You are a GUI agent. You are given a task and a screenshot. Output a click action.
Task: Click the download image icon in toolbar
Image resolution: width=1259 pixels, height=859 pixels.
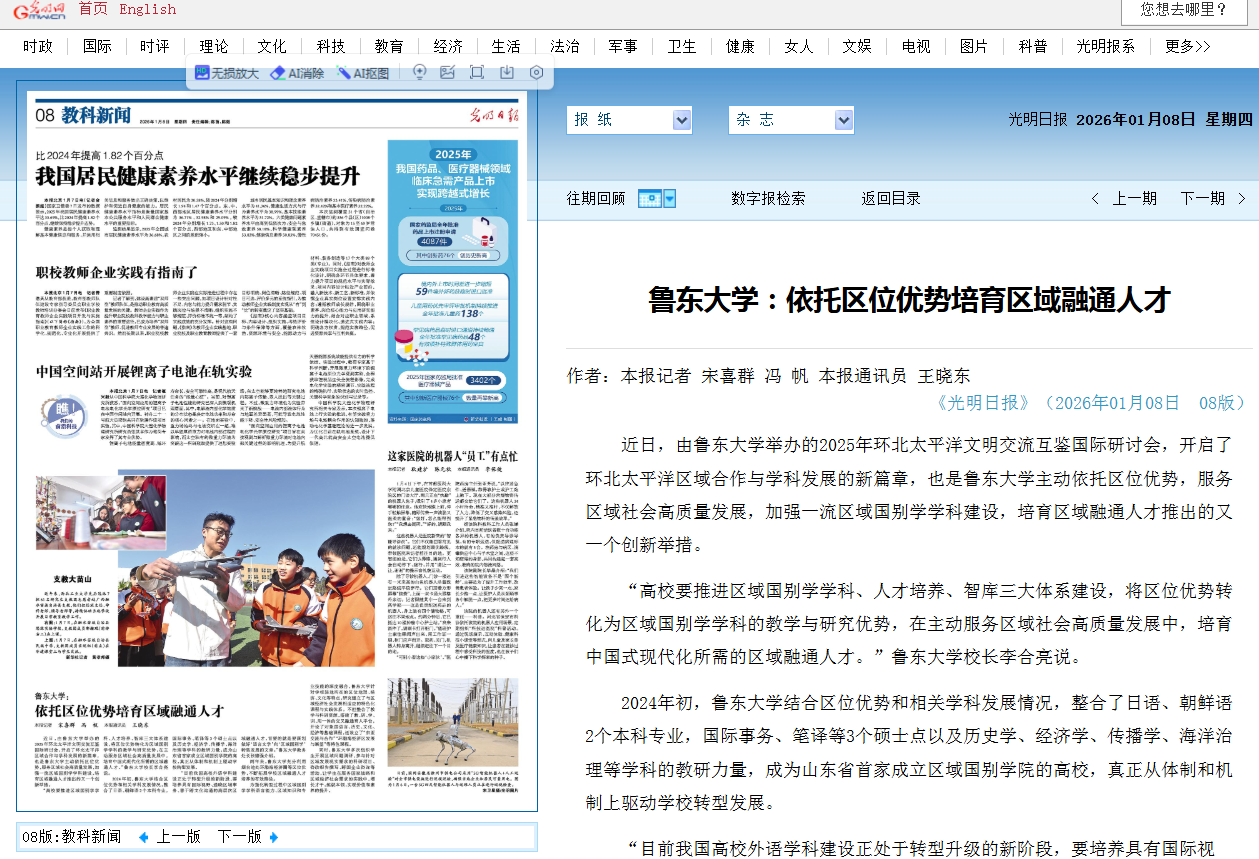pos(507,72)
